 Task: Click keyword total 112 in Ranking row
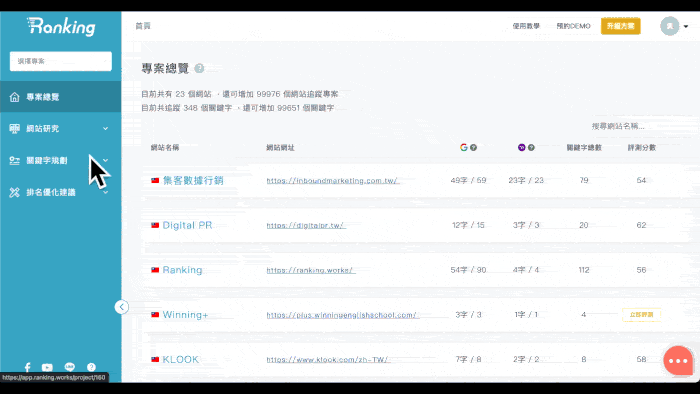pos(584,270)
